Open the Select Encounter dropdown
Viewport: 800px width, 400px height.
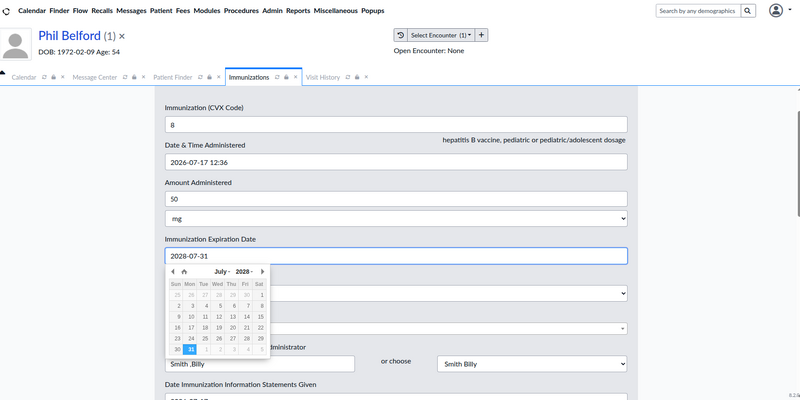pos(441,35)
